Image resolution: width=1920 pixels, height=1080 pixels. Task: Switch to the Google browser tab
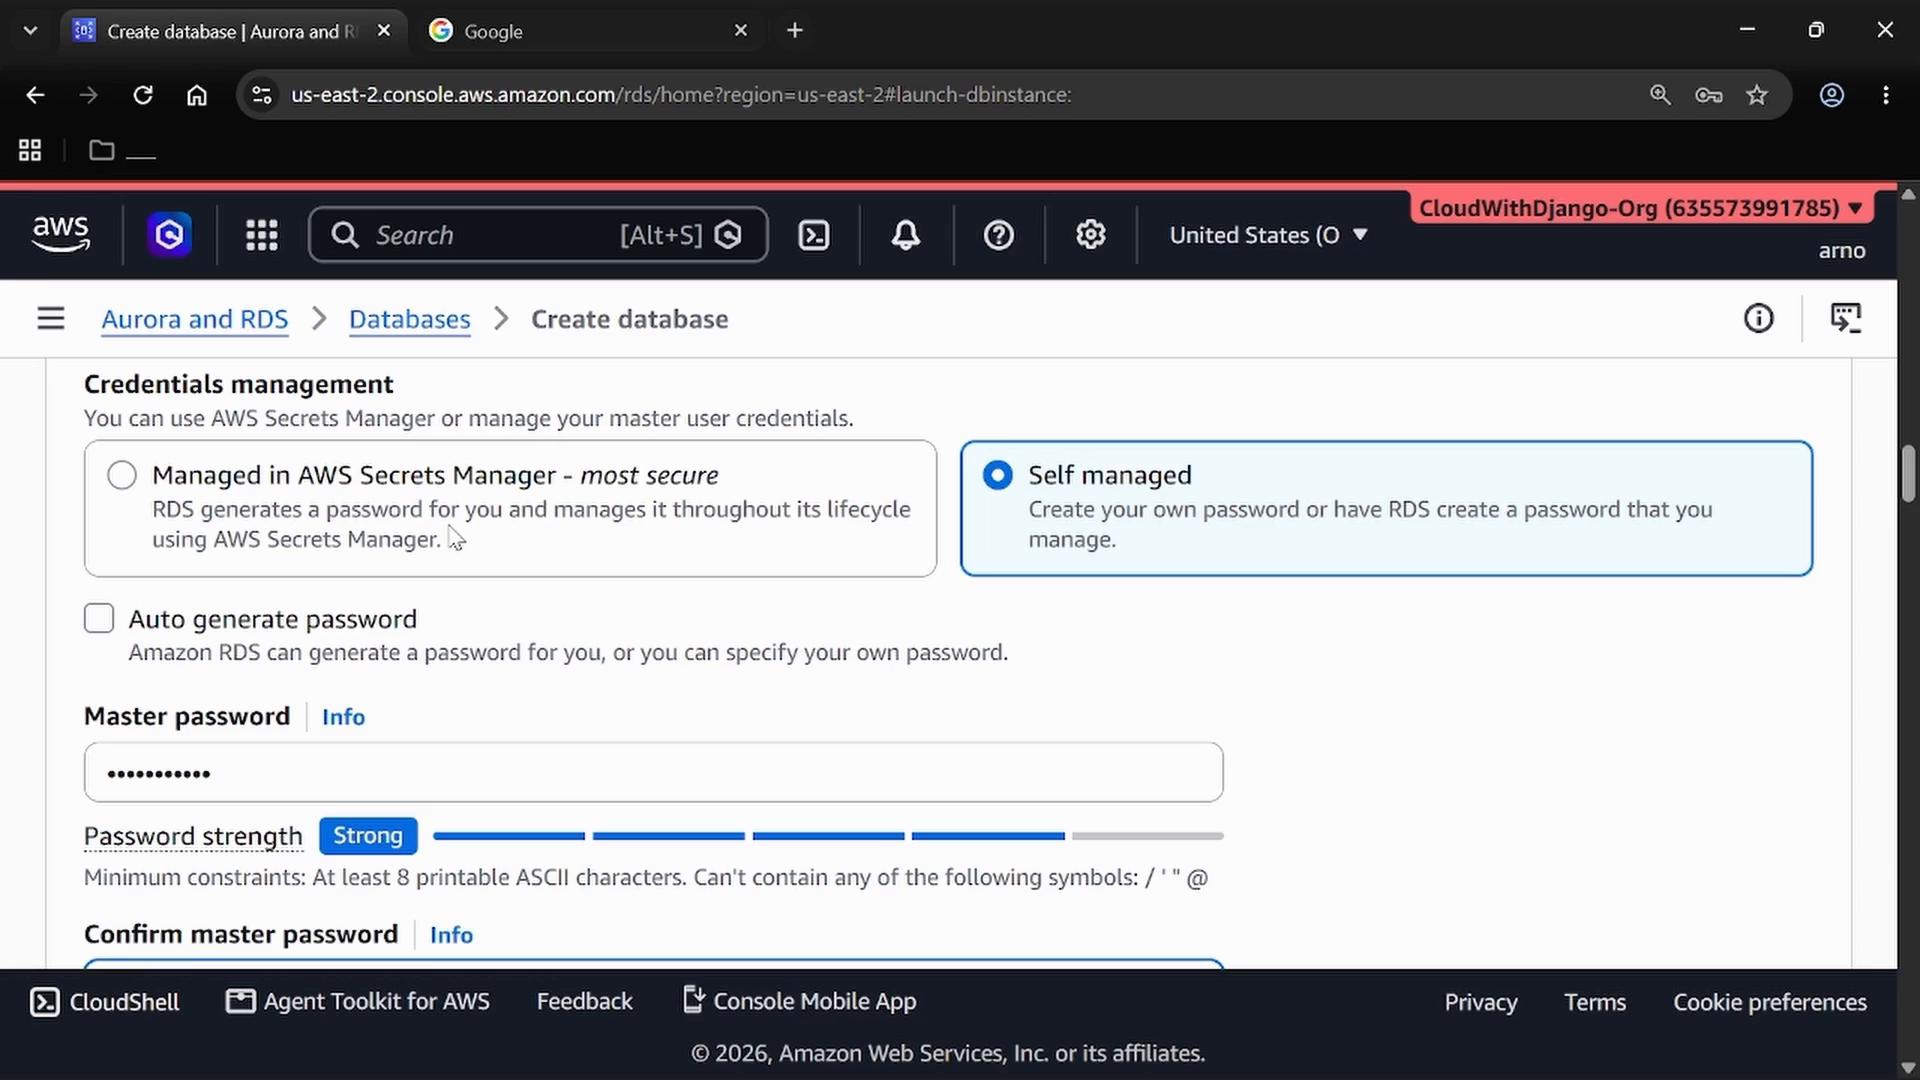click(x=590, y=31)
